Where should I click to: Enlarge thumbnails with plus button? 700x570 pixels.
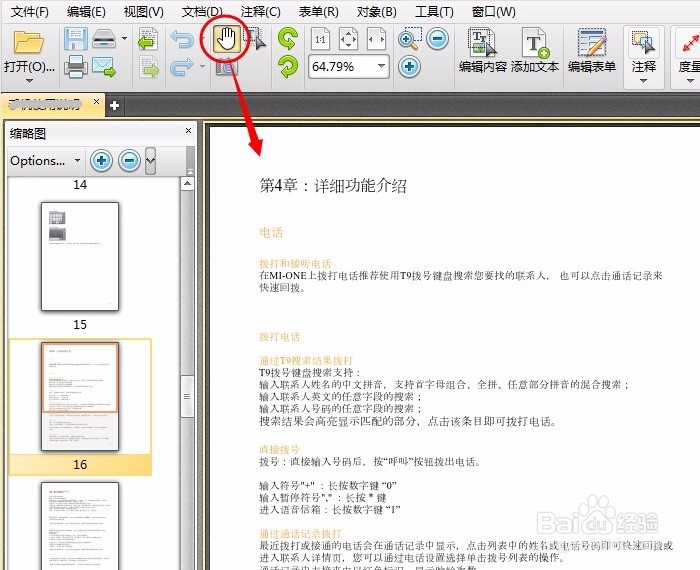point(101,160)
